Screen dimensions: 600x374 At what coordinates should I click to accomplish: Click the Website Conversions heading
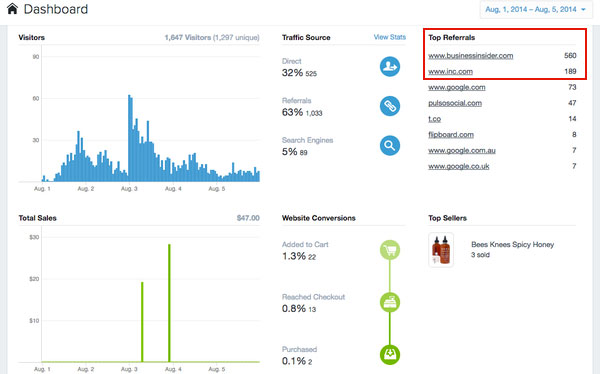click(319, 218)
